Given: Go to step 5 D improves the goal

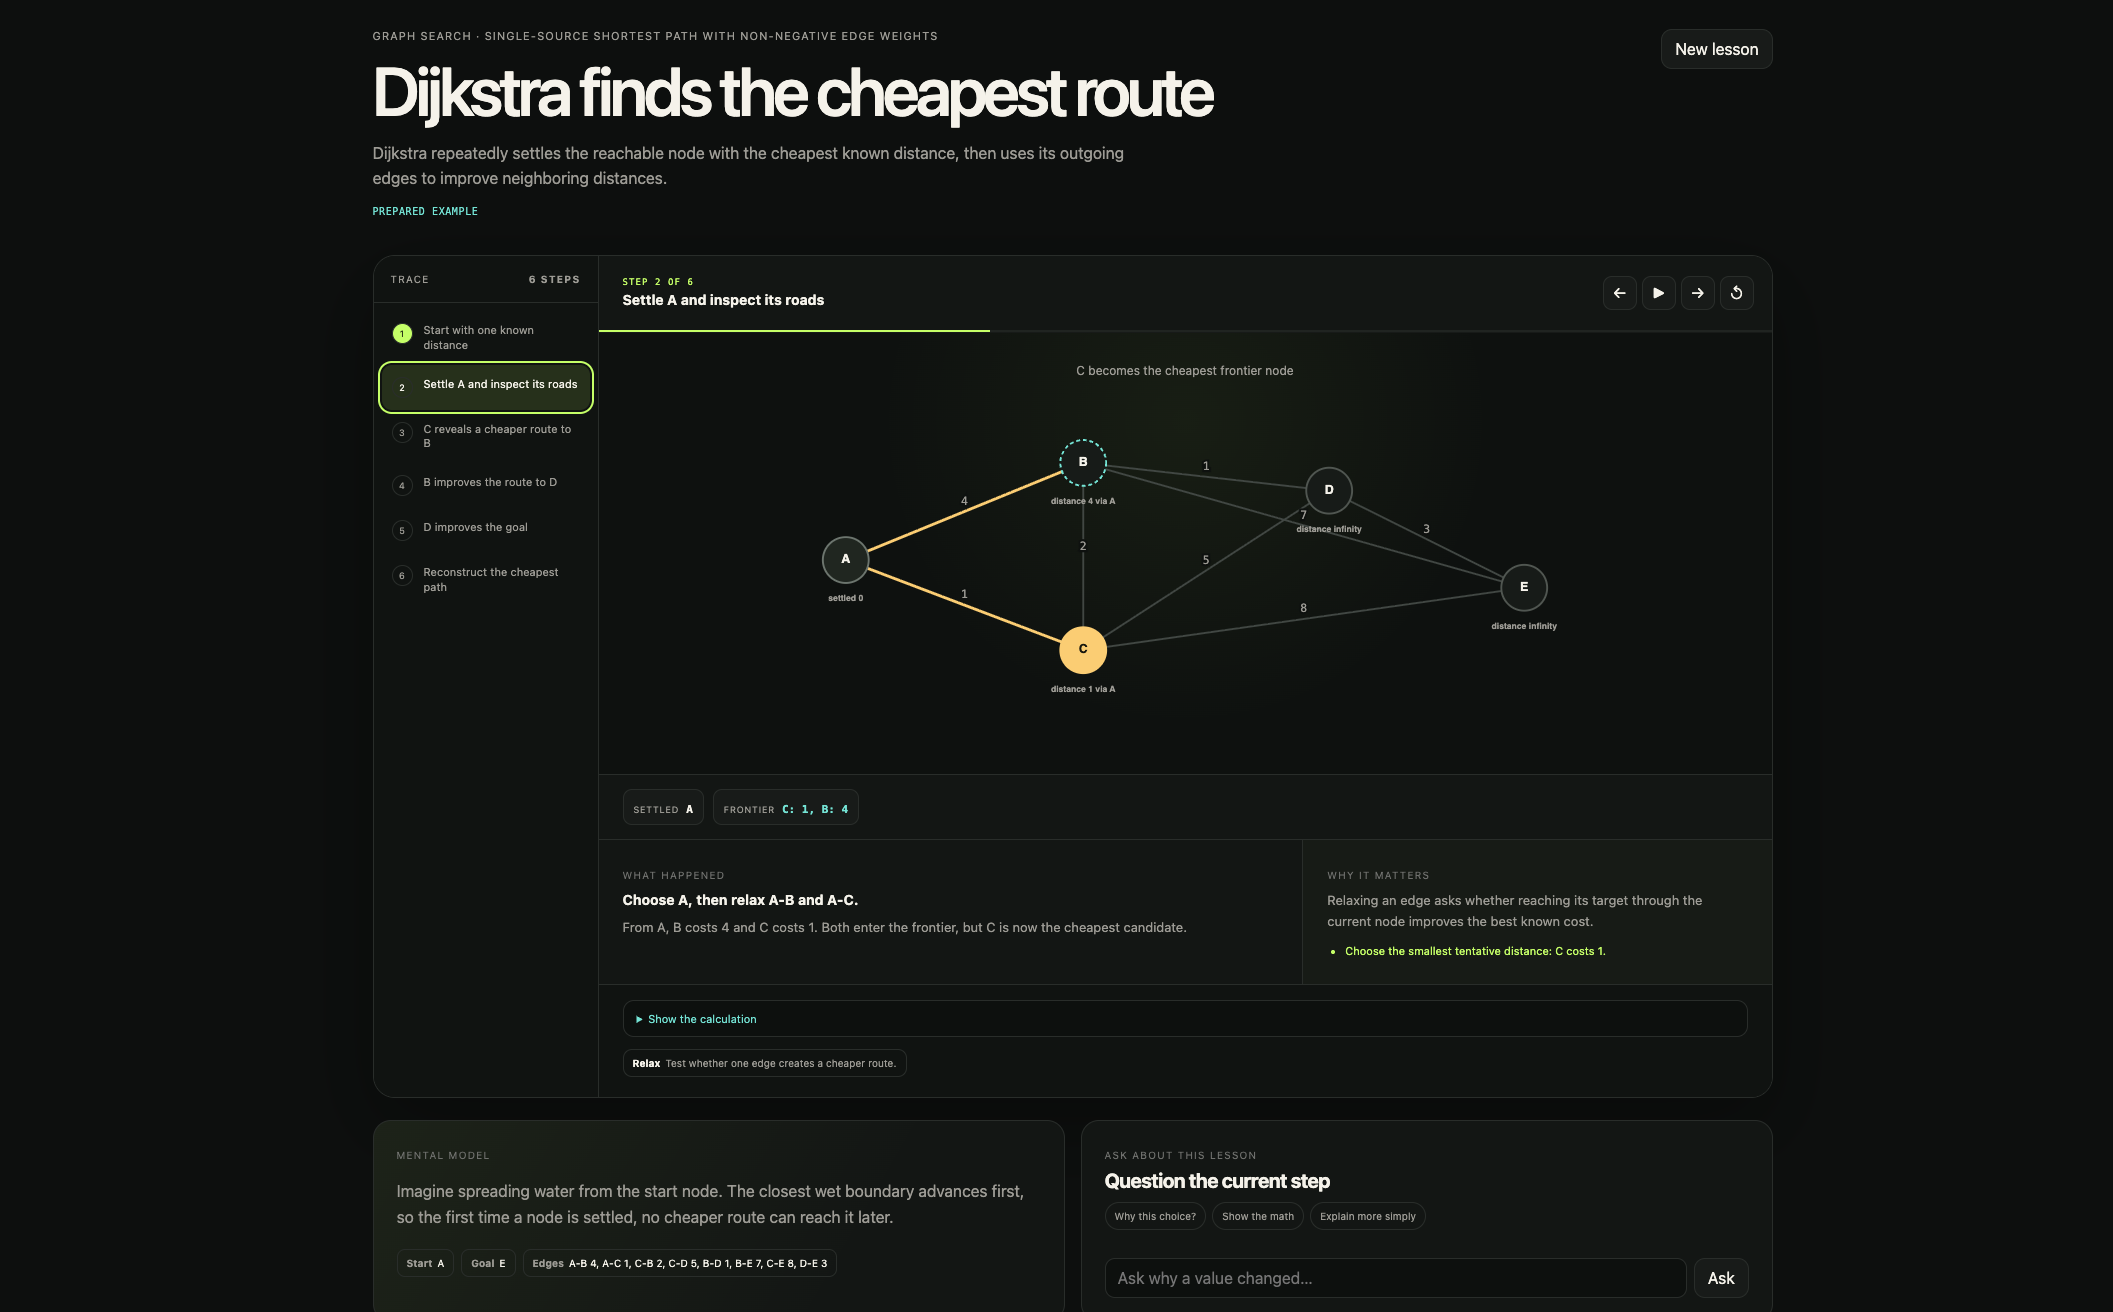Looking at the screenshot, I should pos(486,528).
